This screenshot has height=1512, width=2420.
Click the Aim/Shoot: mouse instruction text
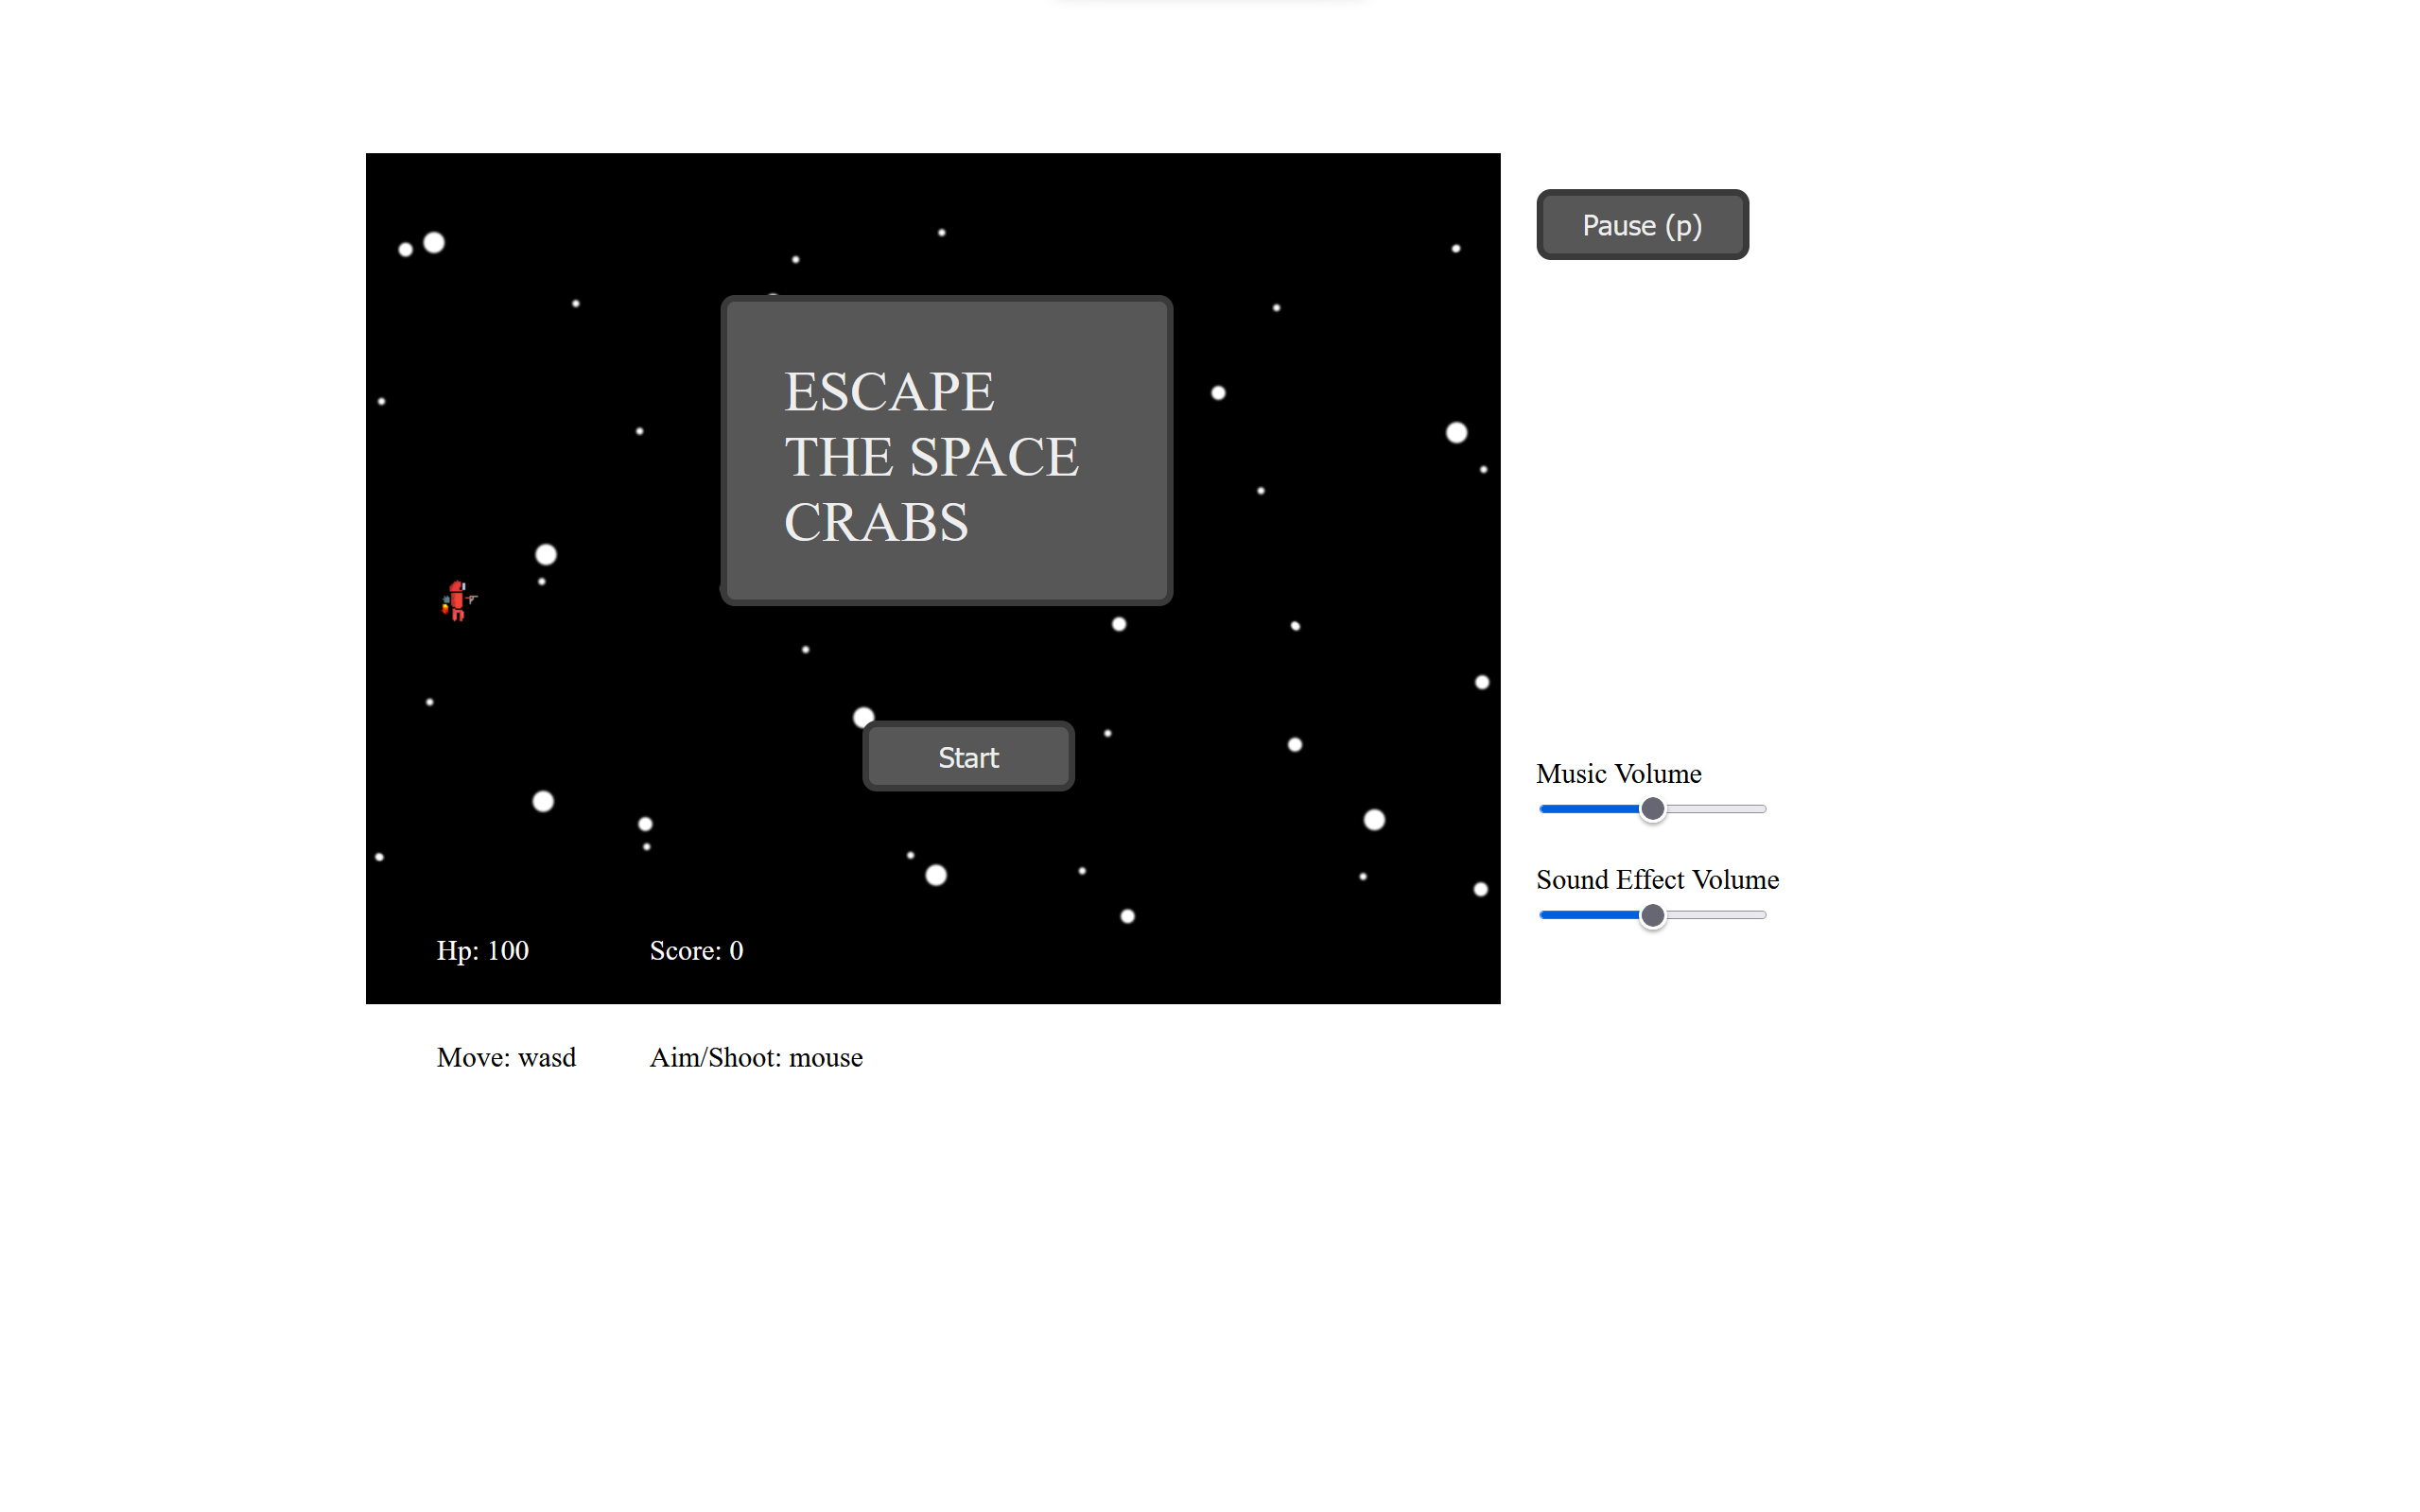756,1057
